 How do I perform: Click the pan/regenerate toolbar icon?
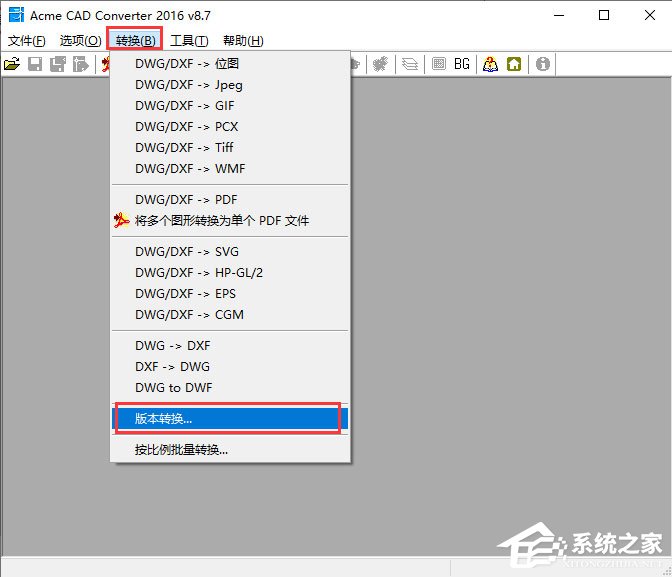coord(381,64)
